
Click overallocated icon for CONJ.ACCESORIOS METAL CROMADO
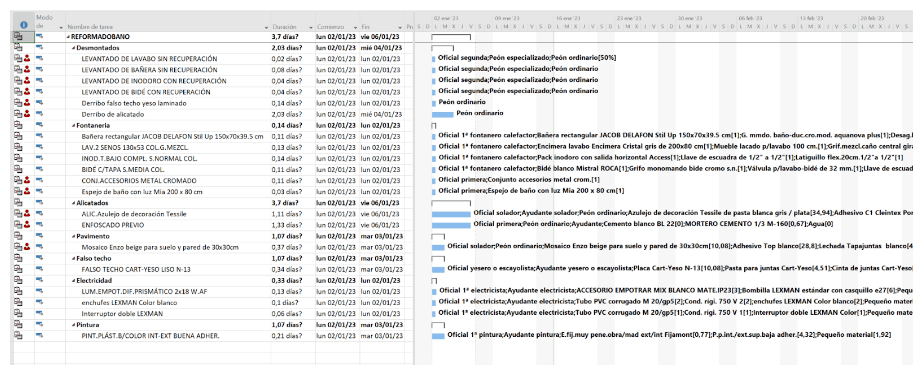pos(27,180)
